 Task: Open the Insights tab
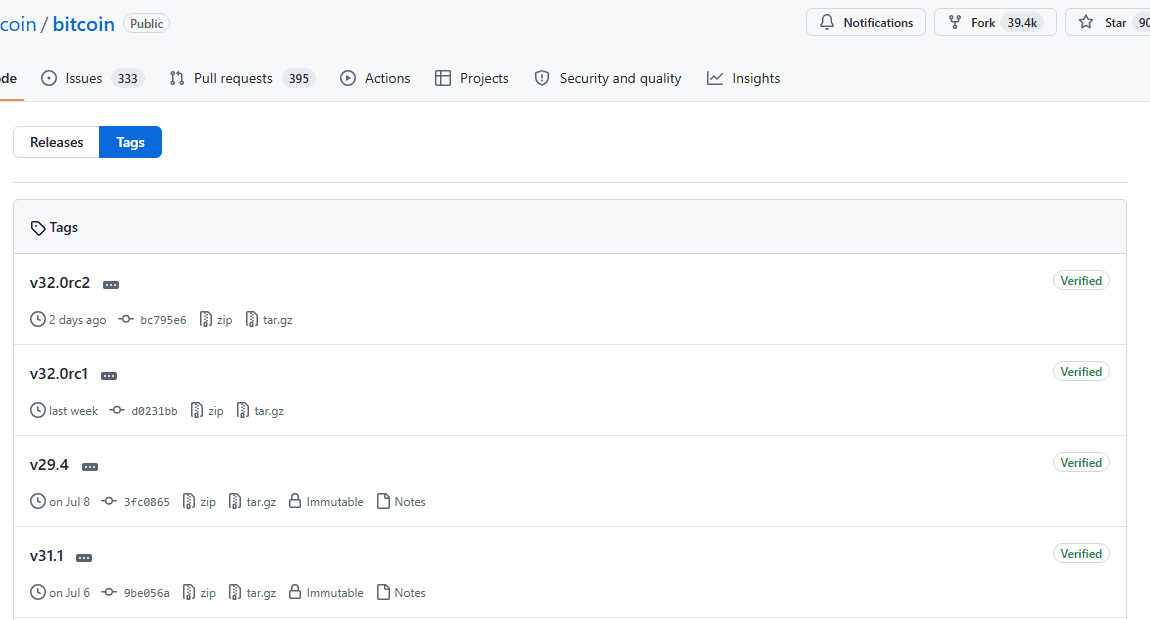click(744, 79)
